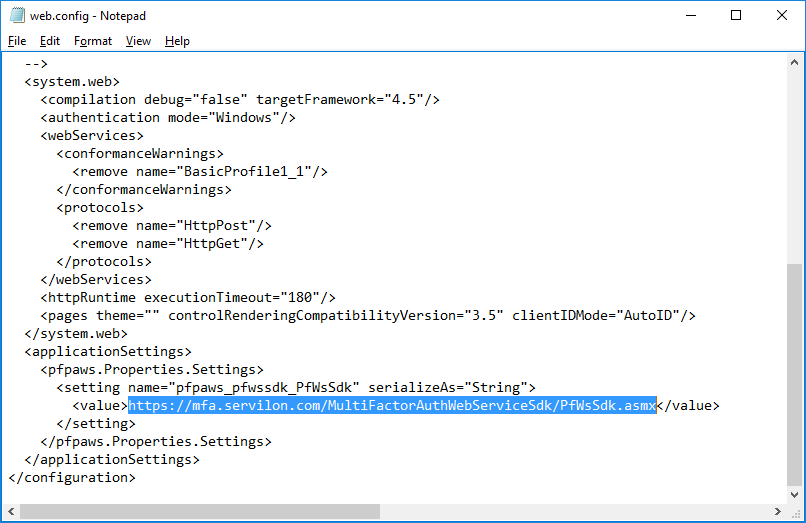Image resolution: width=806 pixels, height=523 pixels.
Task: Click the </value> closing tag
Action: 688,405
